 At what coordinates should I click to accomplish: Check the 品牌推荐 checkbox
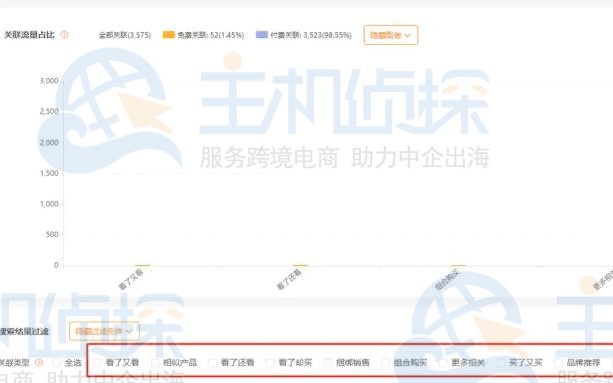coord(559,363)
